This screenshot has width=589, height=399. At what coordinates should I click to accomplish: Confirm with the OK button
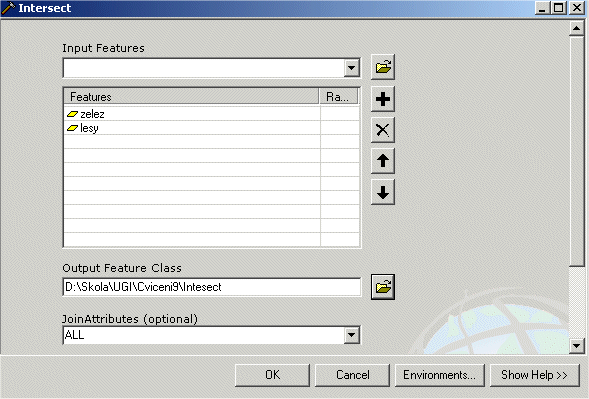point(272,375)
